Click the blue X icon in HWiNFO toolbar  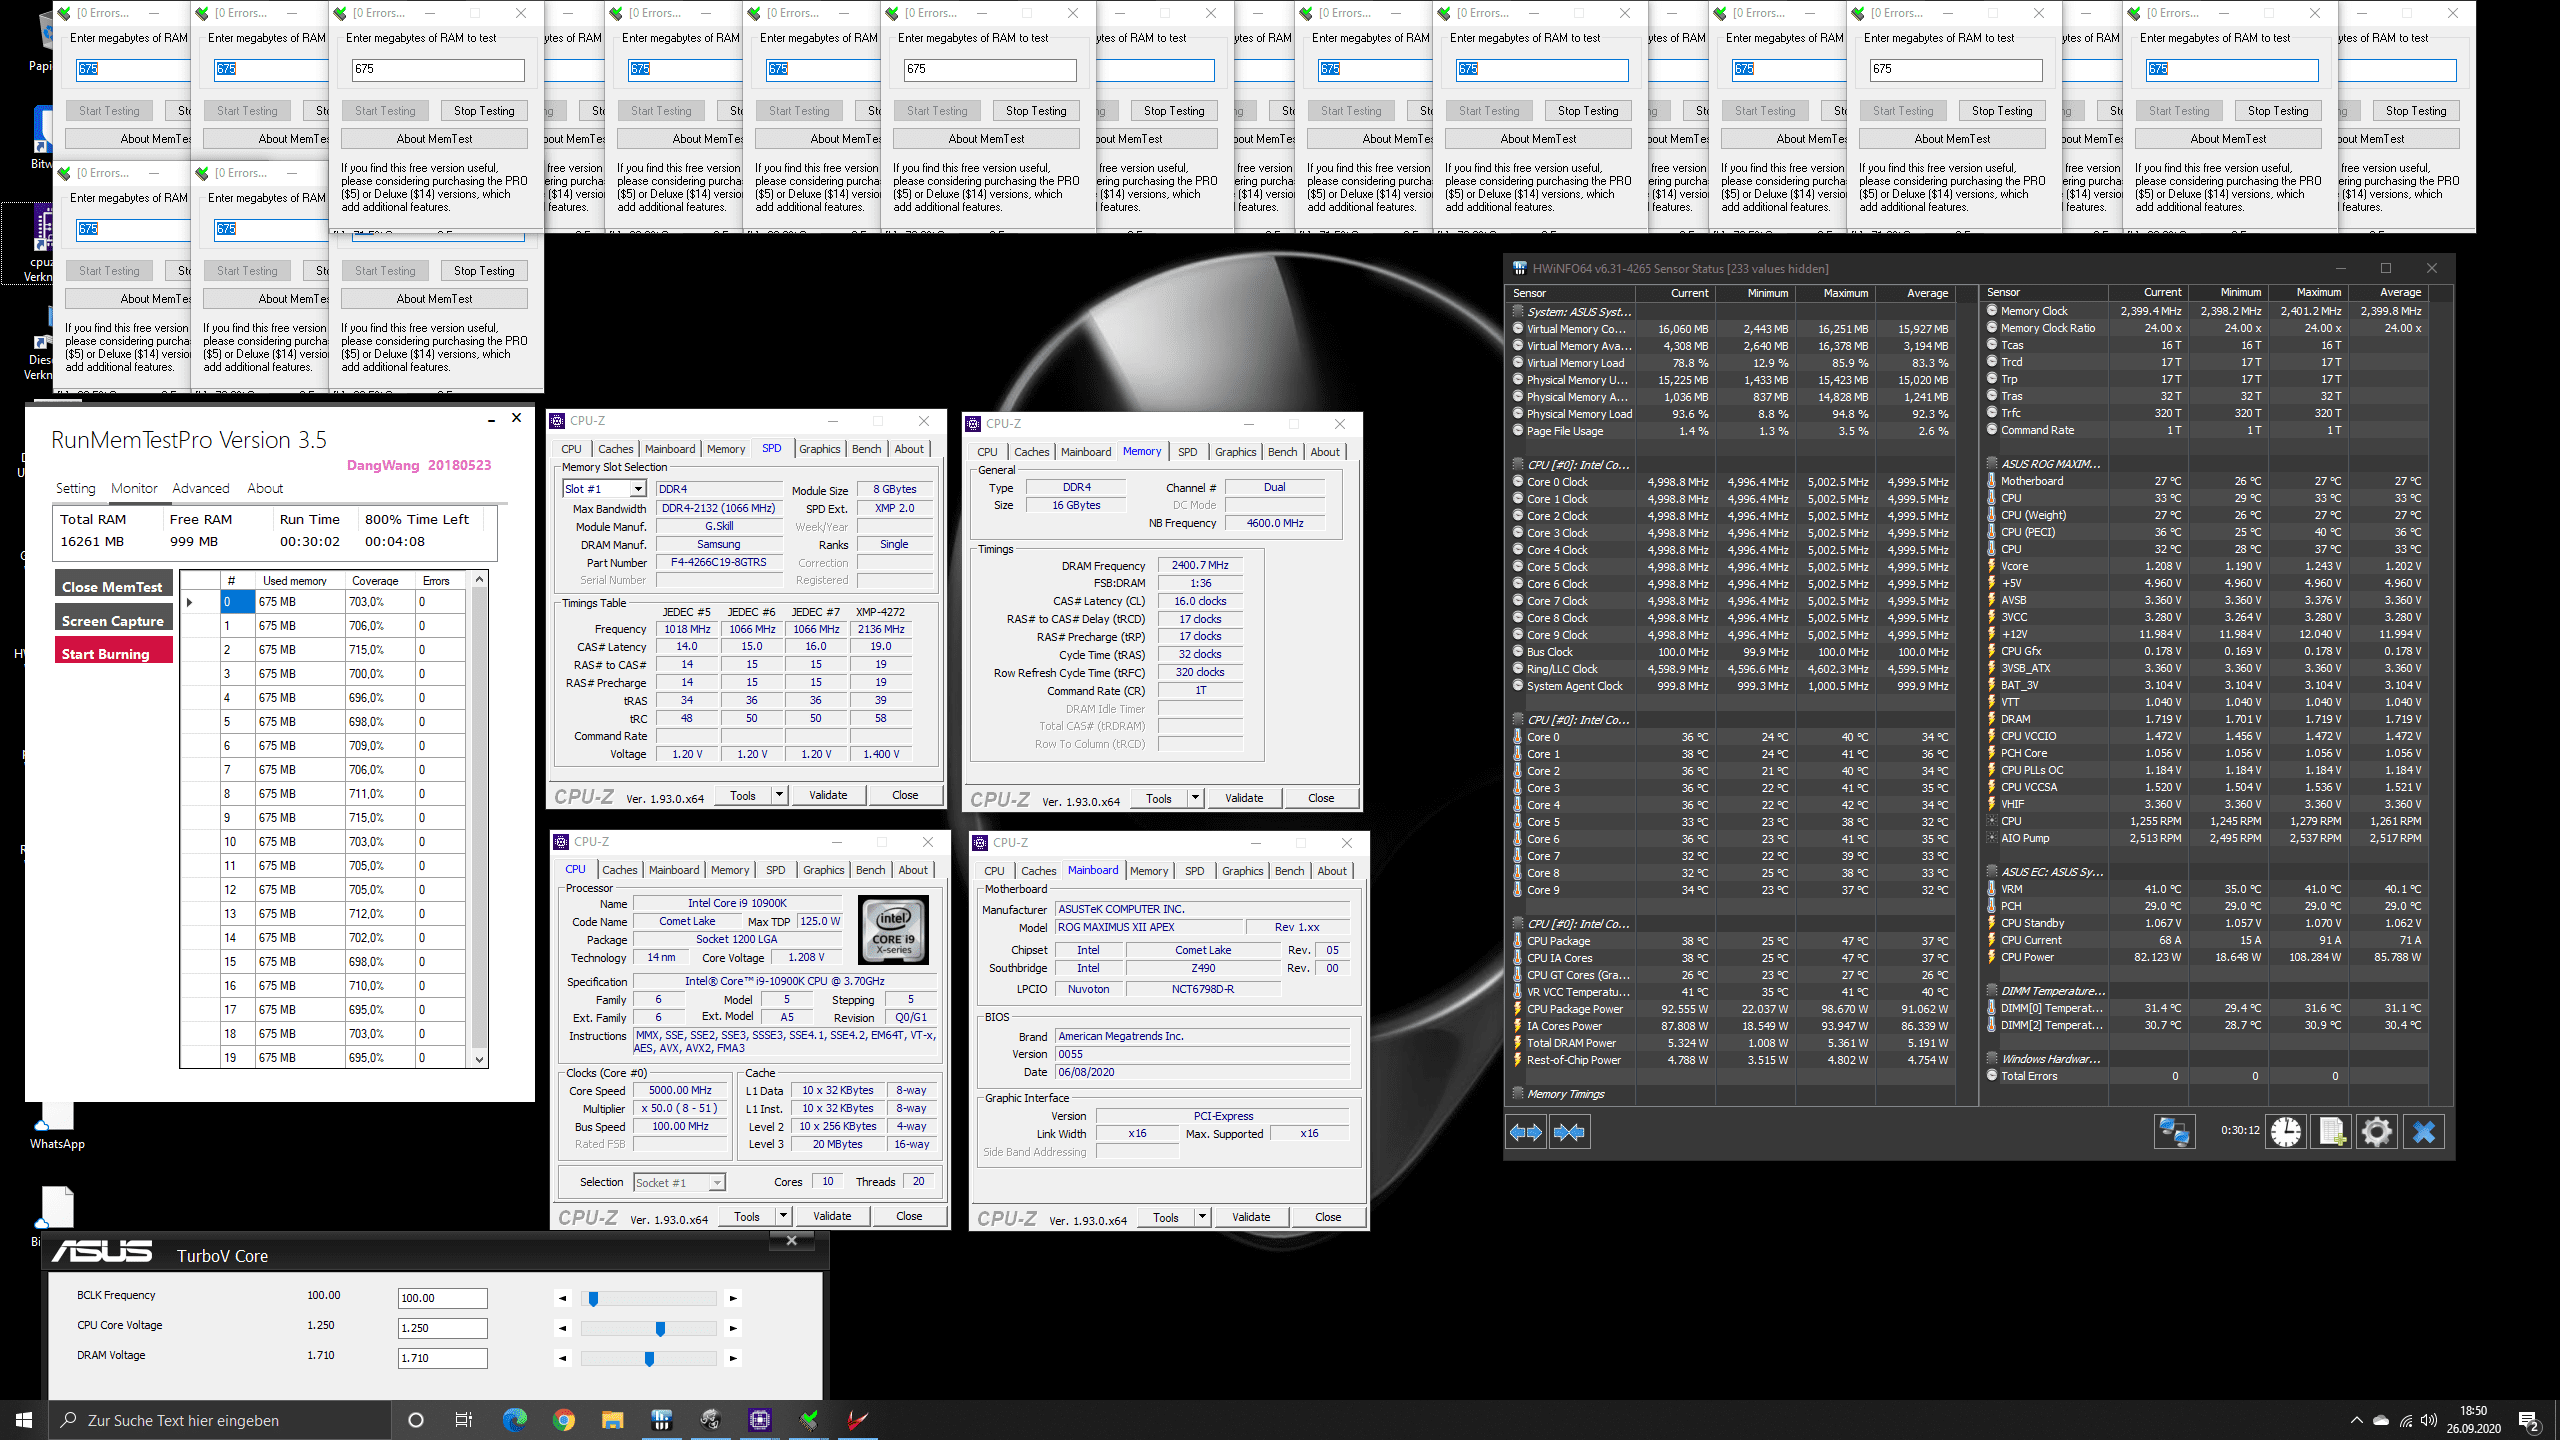pos(2424,1132)
